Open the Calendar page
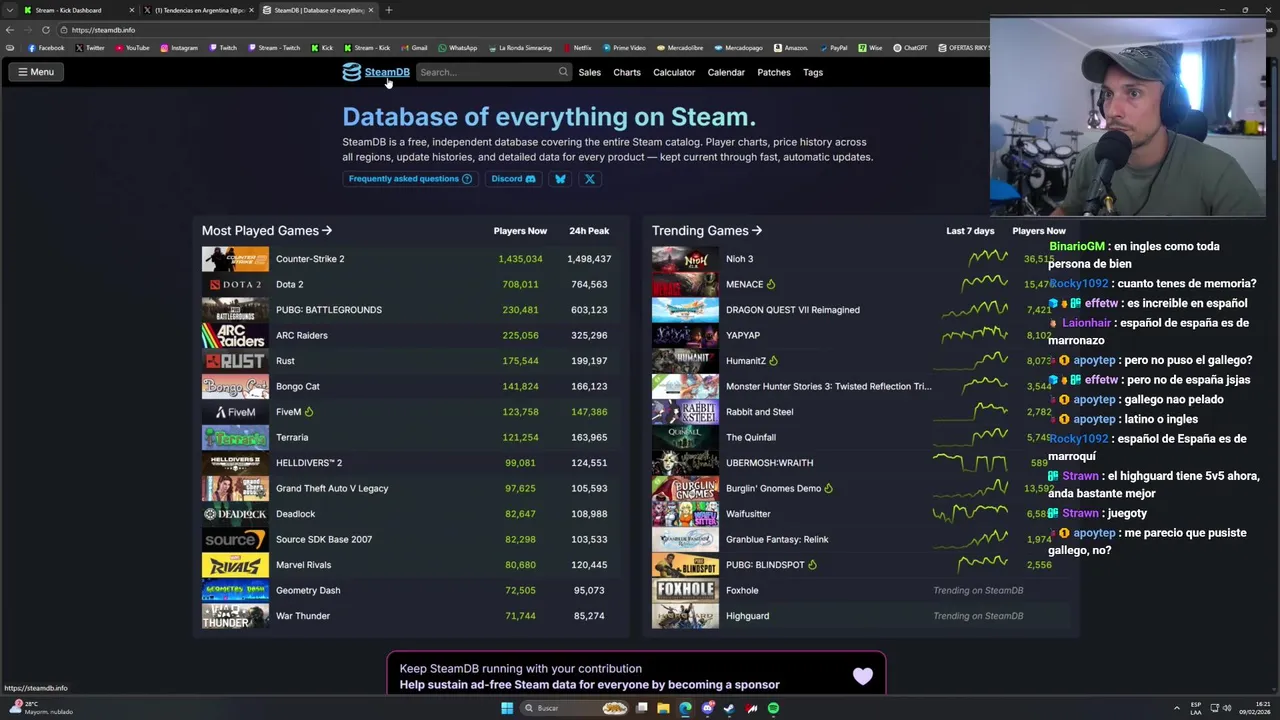This screenshot has width=1280, height=720. click(x=726, y=72)
